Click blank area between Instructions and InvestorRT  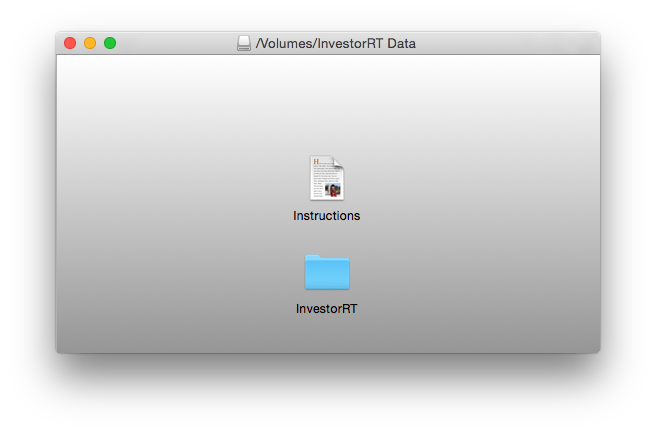[x=327, y=238]
